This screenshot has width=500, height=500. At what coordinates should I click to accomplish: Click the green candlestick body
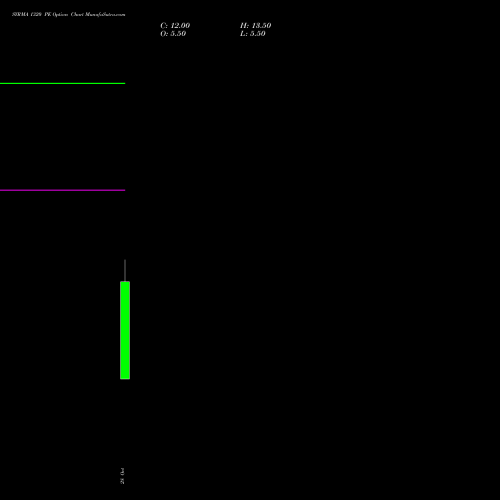(125, 330)
